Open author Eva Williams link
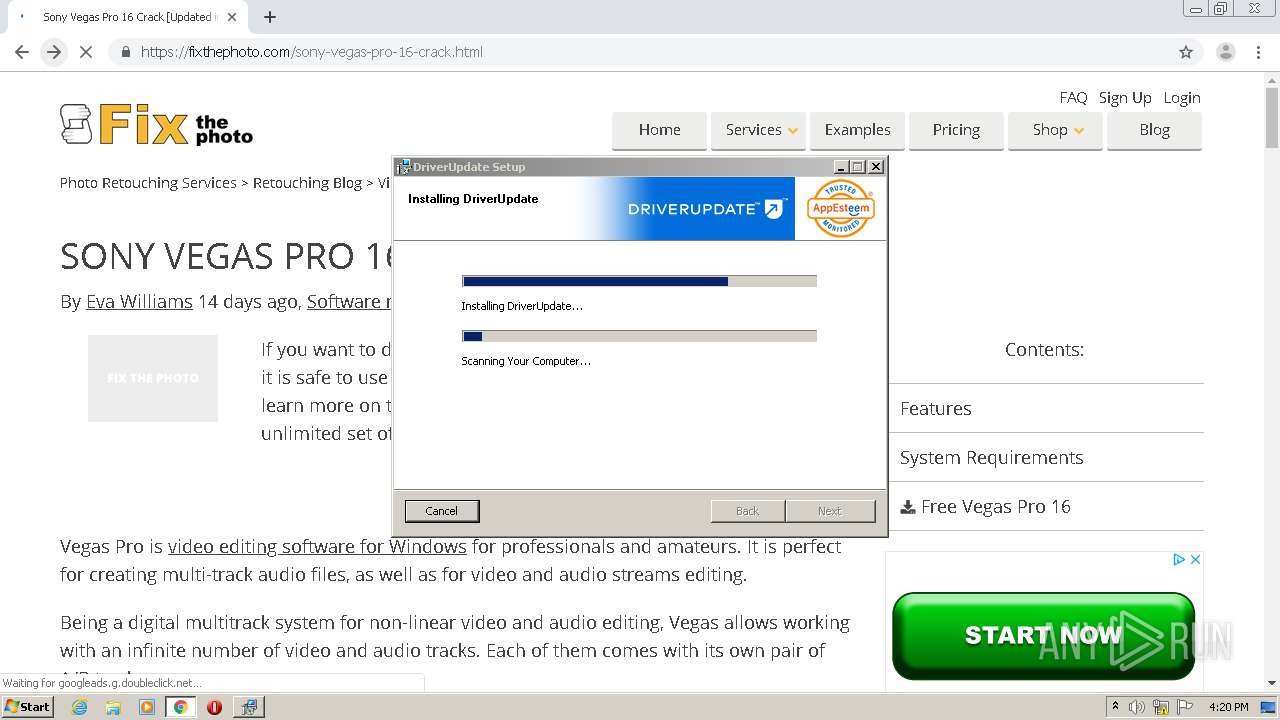Viewport: 1280px width, 720px height. point(139,302)
